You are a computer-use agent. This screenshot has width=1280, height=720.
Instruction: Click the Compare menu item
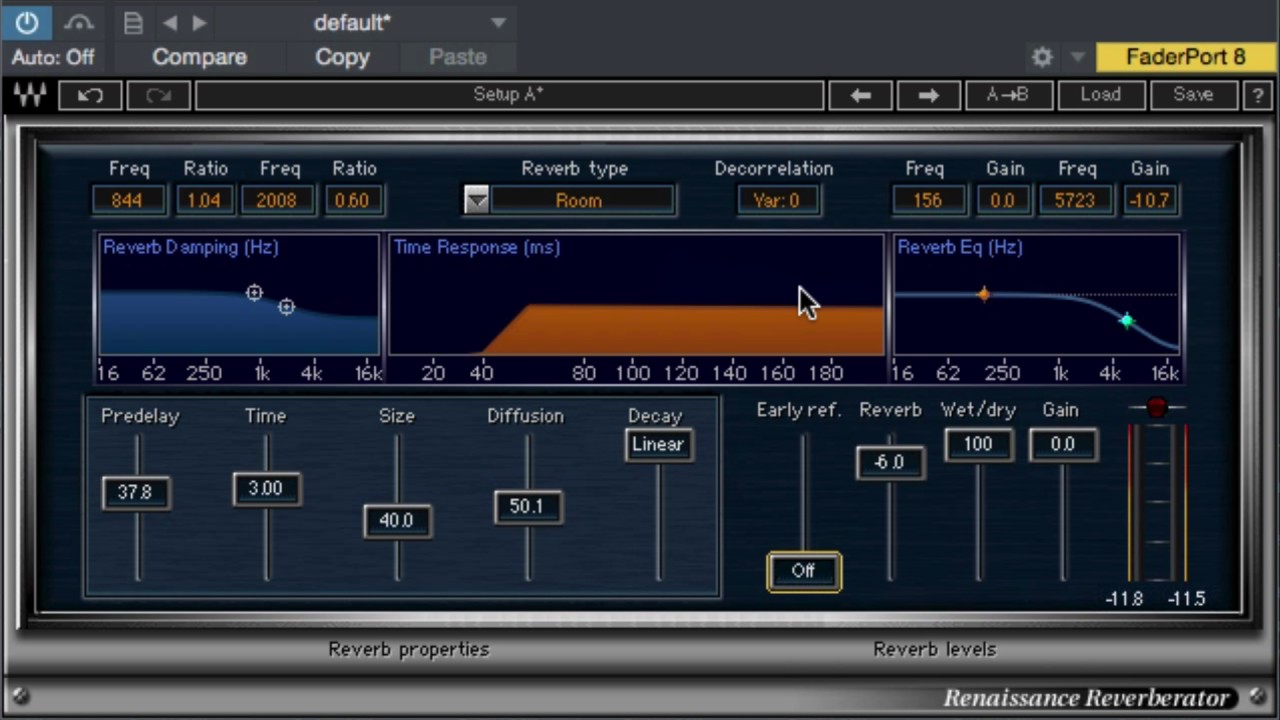pos(199,57)
